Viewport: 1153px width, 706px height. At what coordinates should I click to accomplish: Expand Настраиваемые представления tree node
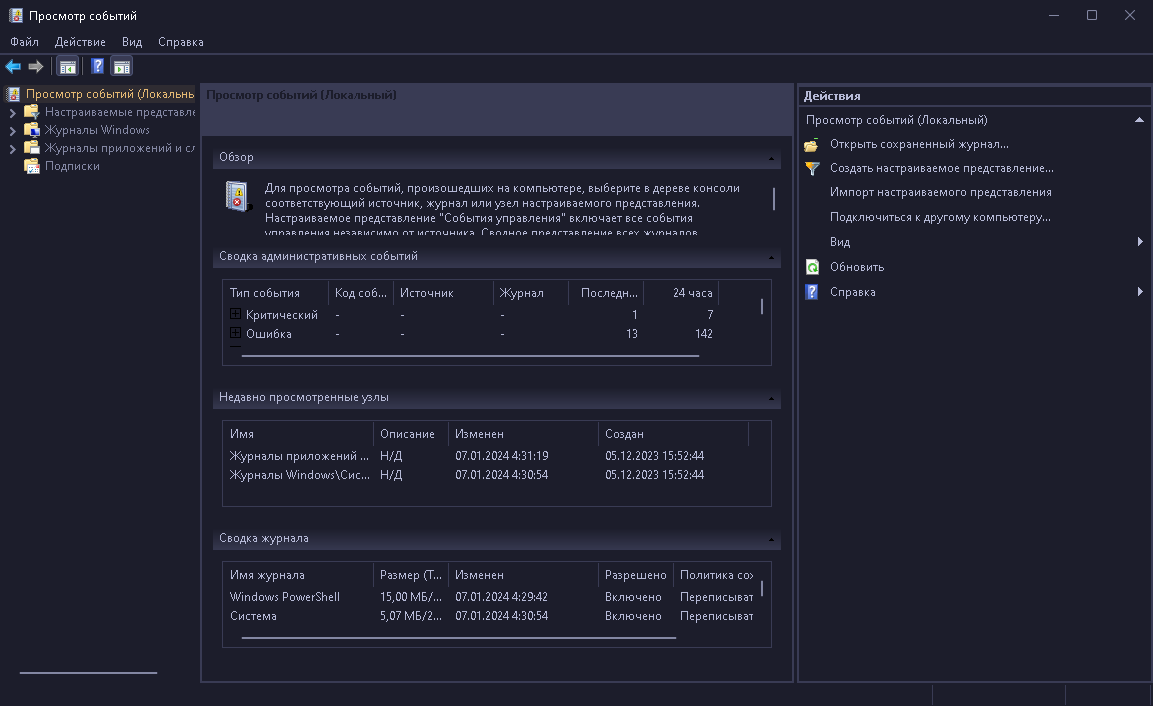pos(13,113)
